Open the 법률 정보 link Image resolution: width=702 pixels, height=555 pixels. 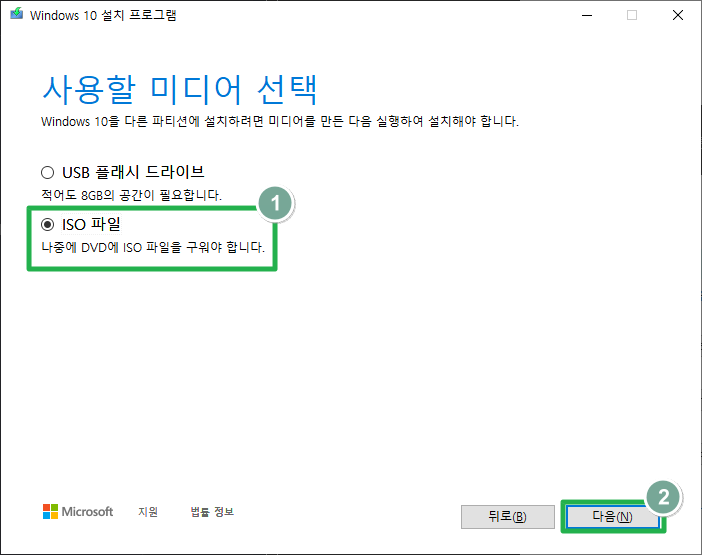tap(212, 512)
